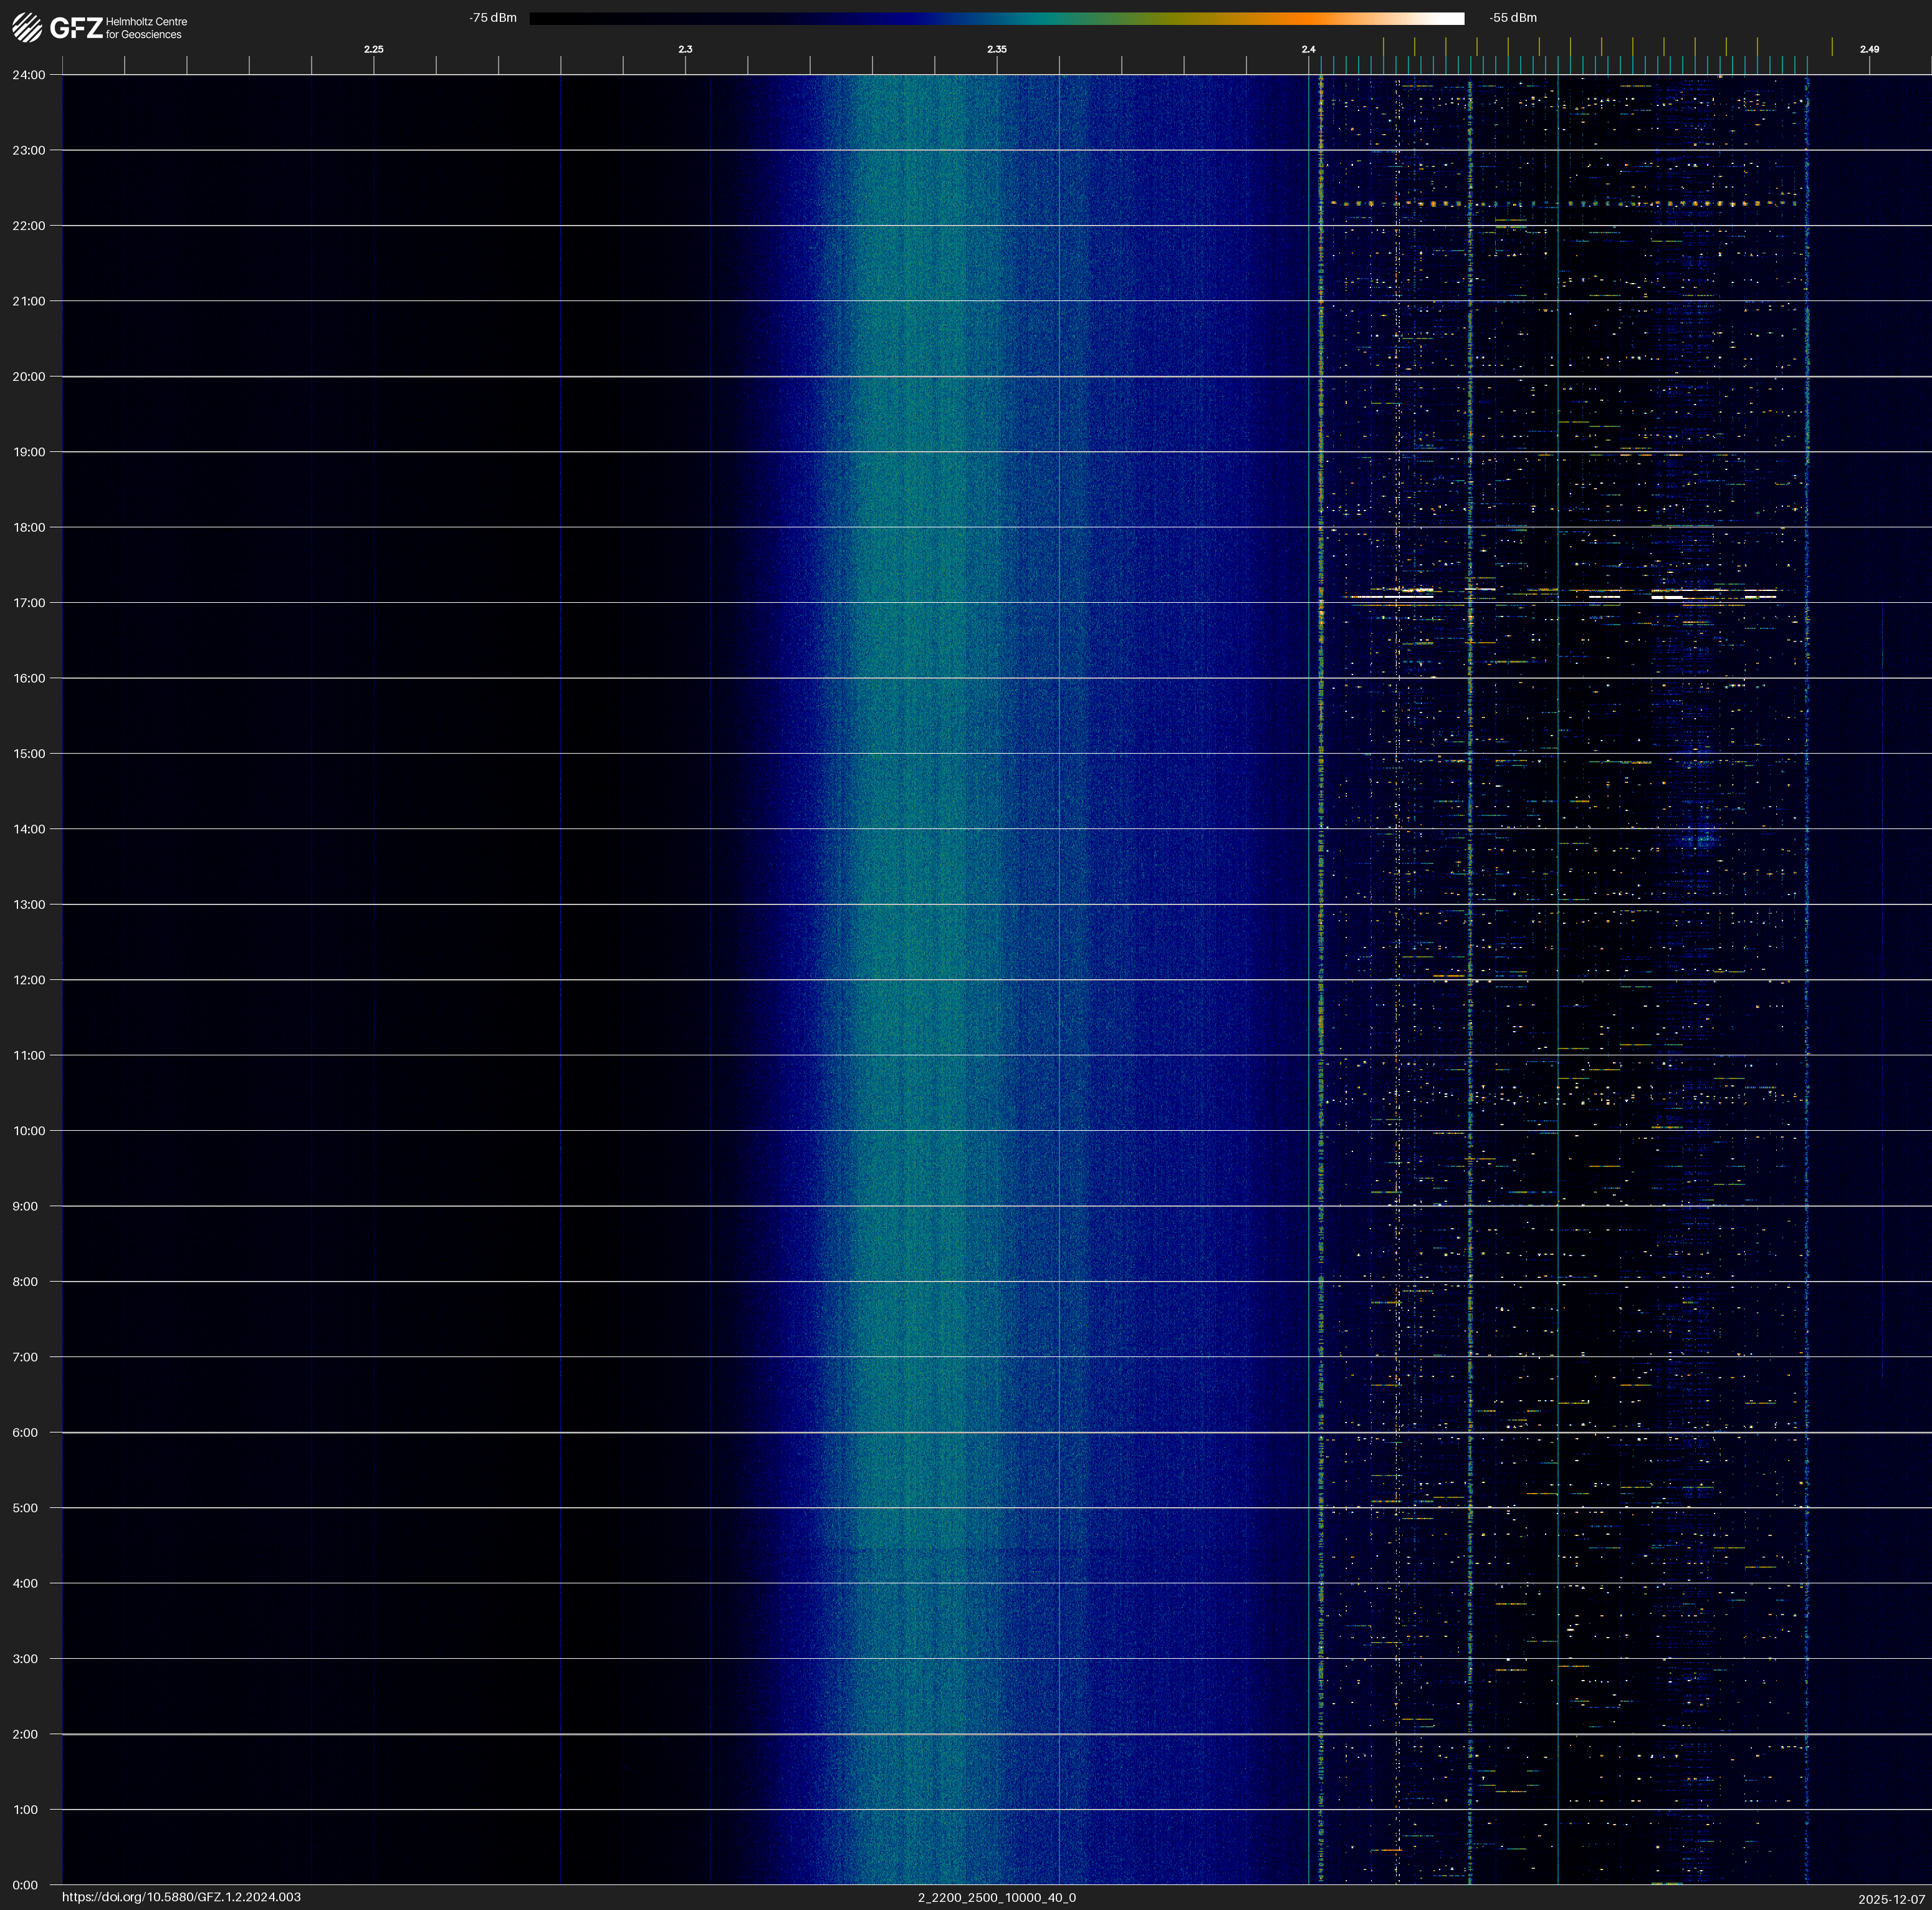Viewport: 1932px width, 1910px height.
Task: Click the color scale gradient bar
Action: tap(996, 18)
